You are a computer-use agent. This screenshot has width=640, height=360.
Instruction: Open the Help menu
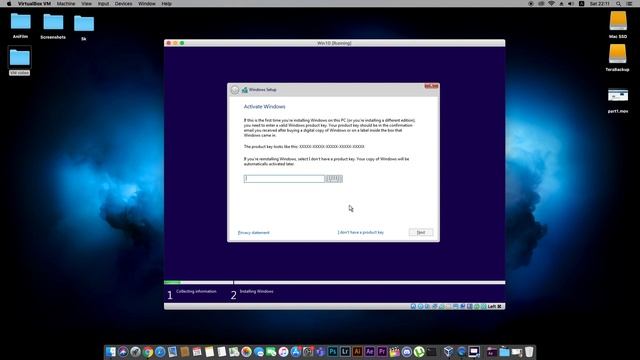(x=167, y=4)
